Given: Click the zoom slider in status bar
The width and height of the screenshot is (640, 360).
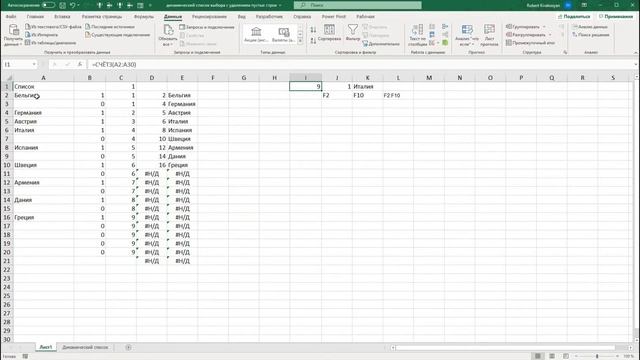Looking at the screenshot, I should (597, 356).
